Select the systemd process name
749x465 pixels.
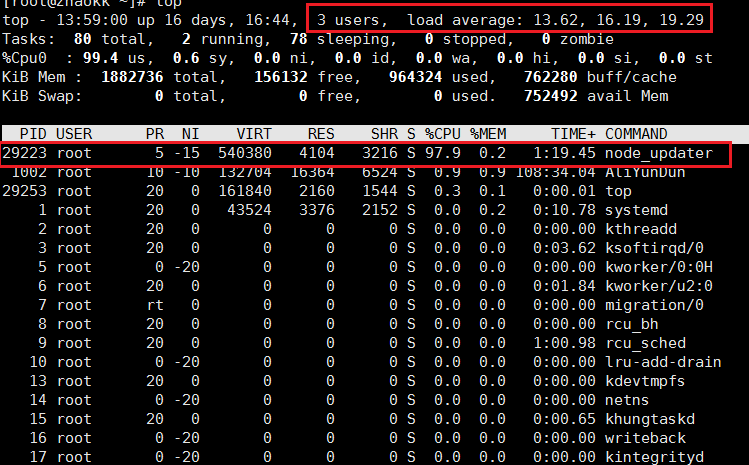(x=636, y=210)
